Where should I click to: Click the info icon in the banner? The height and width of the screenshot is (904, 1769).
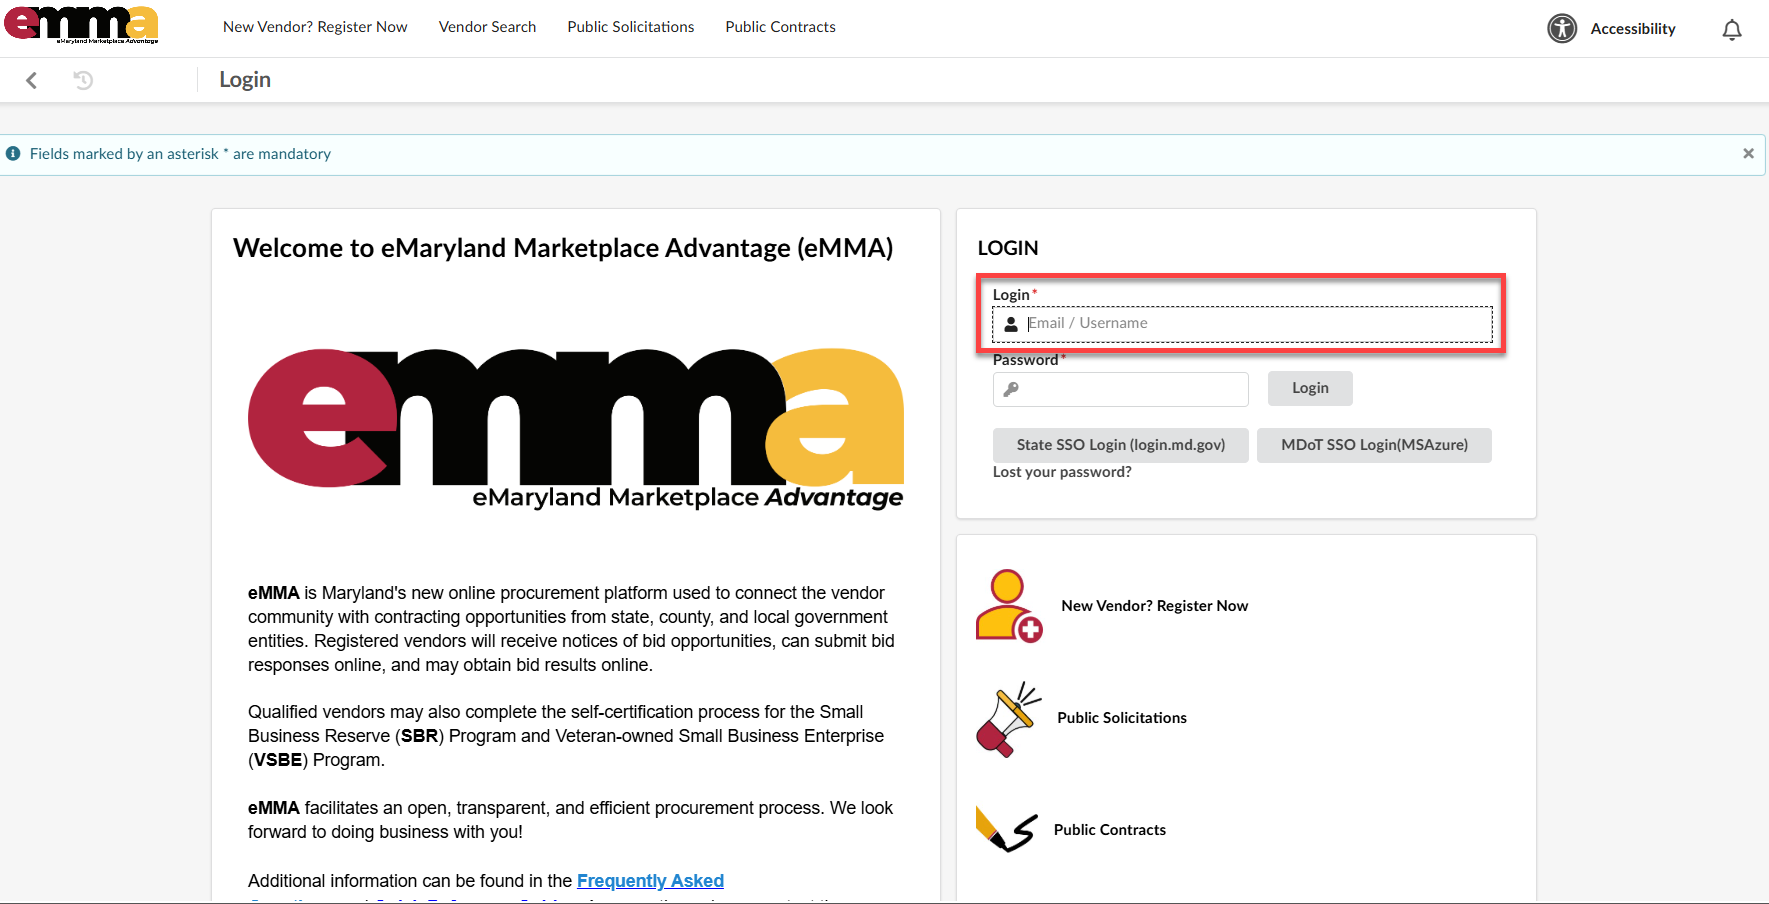pos(13,154)
